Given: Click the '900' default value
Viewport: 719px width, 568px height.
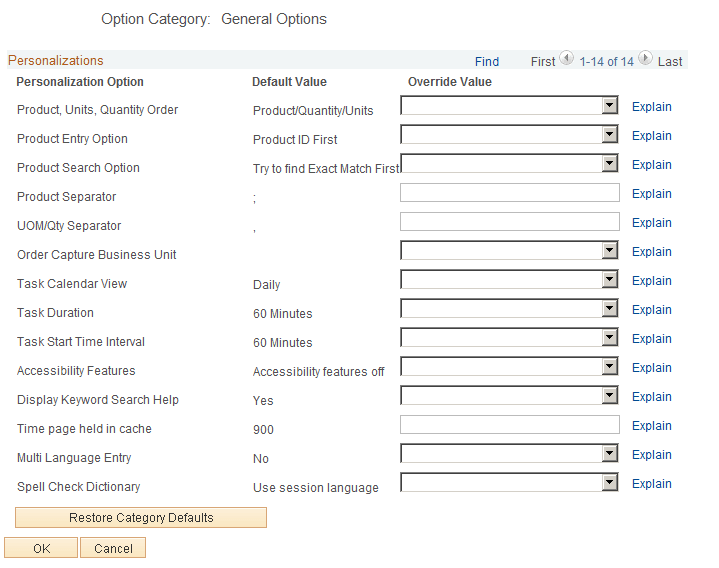Looking at the screenshot, I should pyautogui.click(x=263, y=430).
